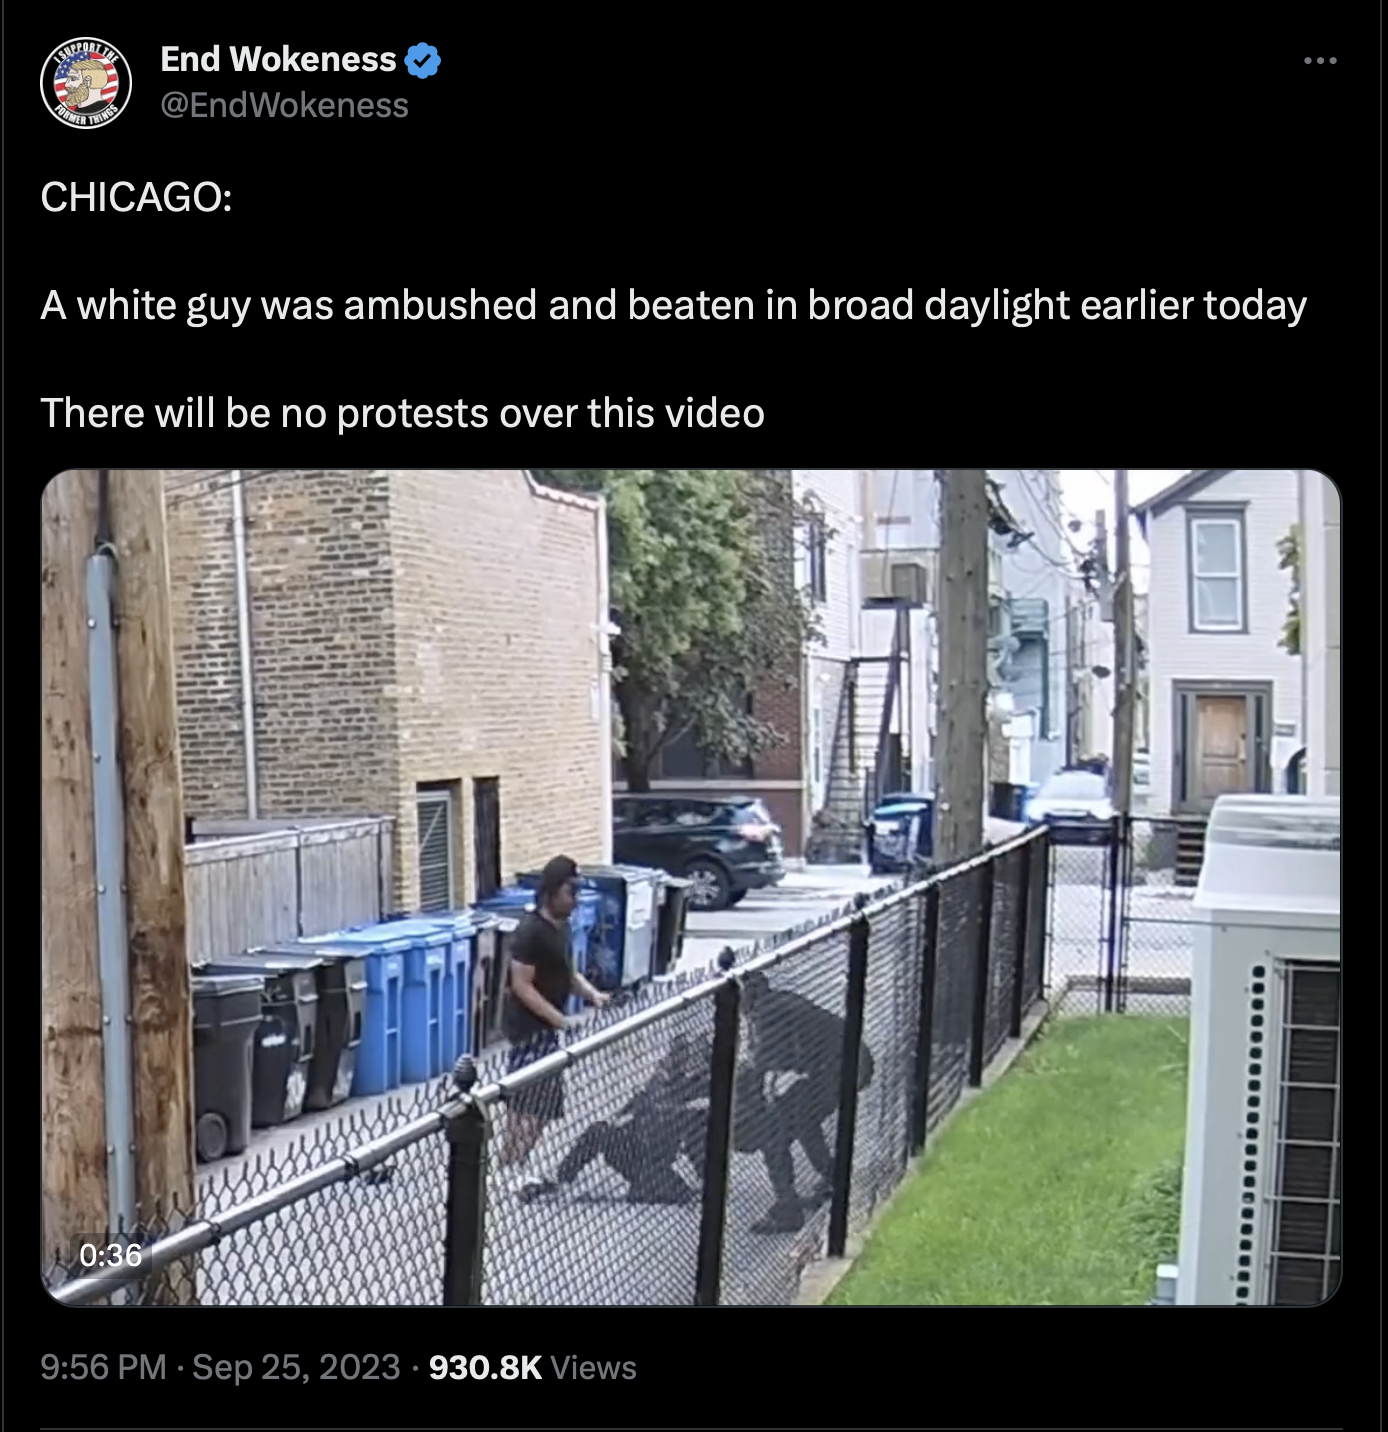This screenshot has width=1388, height=1432.
Task: Click the white house door in video
Action: pos(1221,747)
